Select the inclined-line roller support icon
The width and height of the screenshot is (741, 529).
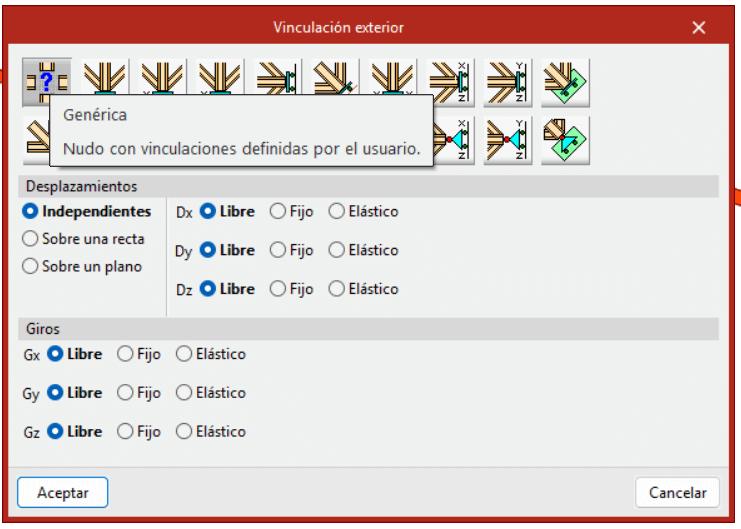(x=335, y=81)
